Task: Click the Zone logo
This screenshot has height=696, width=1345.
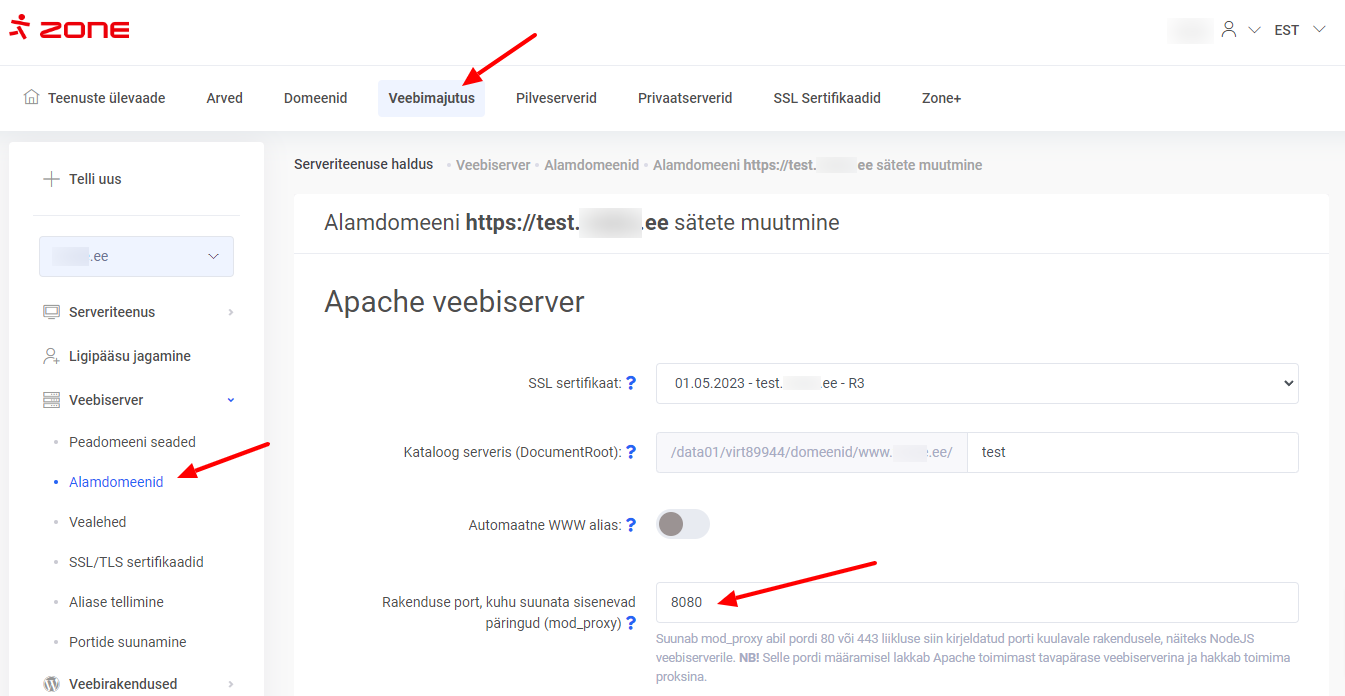Action: coord(69,29)
